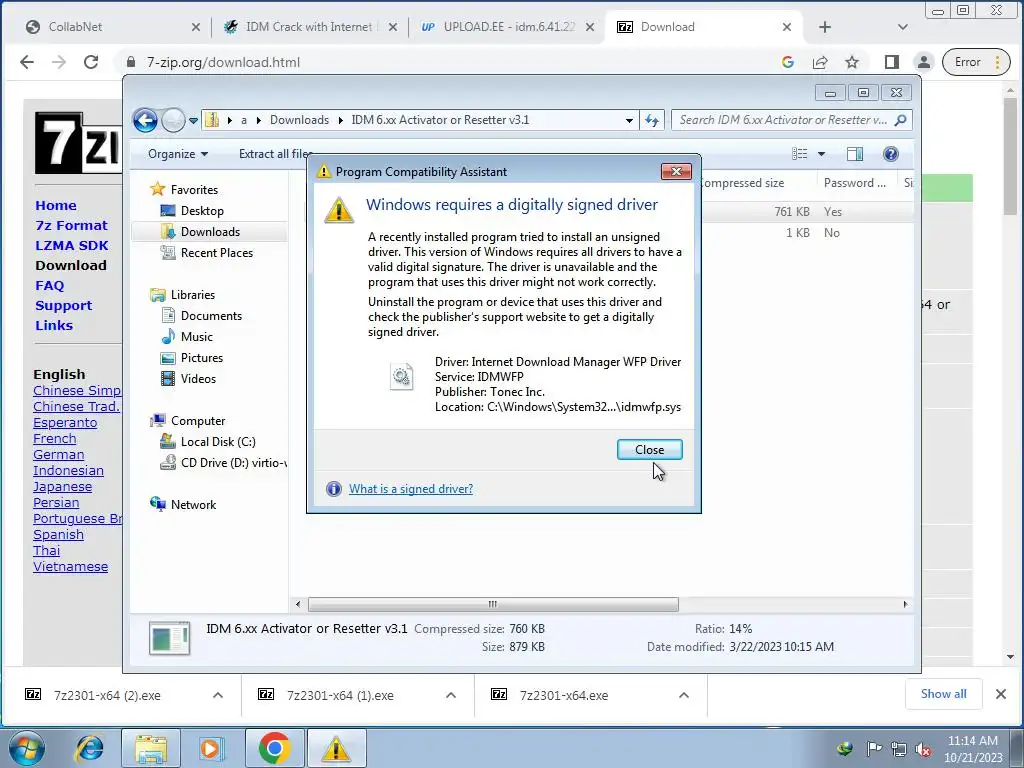The height and width of the screenshot is (768, 1024).
Task: Open options for 7z2301-x64 (1).exe download
Action: (x=451, y=696)
